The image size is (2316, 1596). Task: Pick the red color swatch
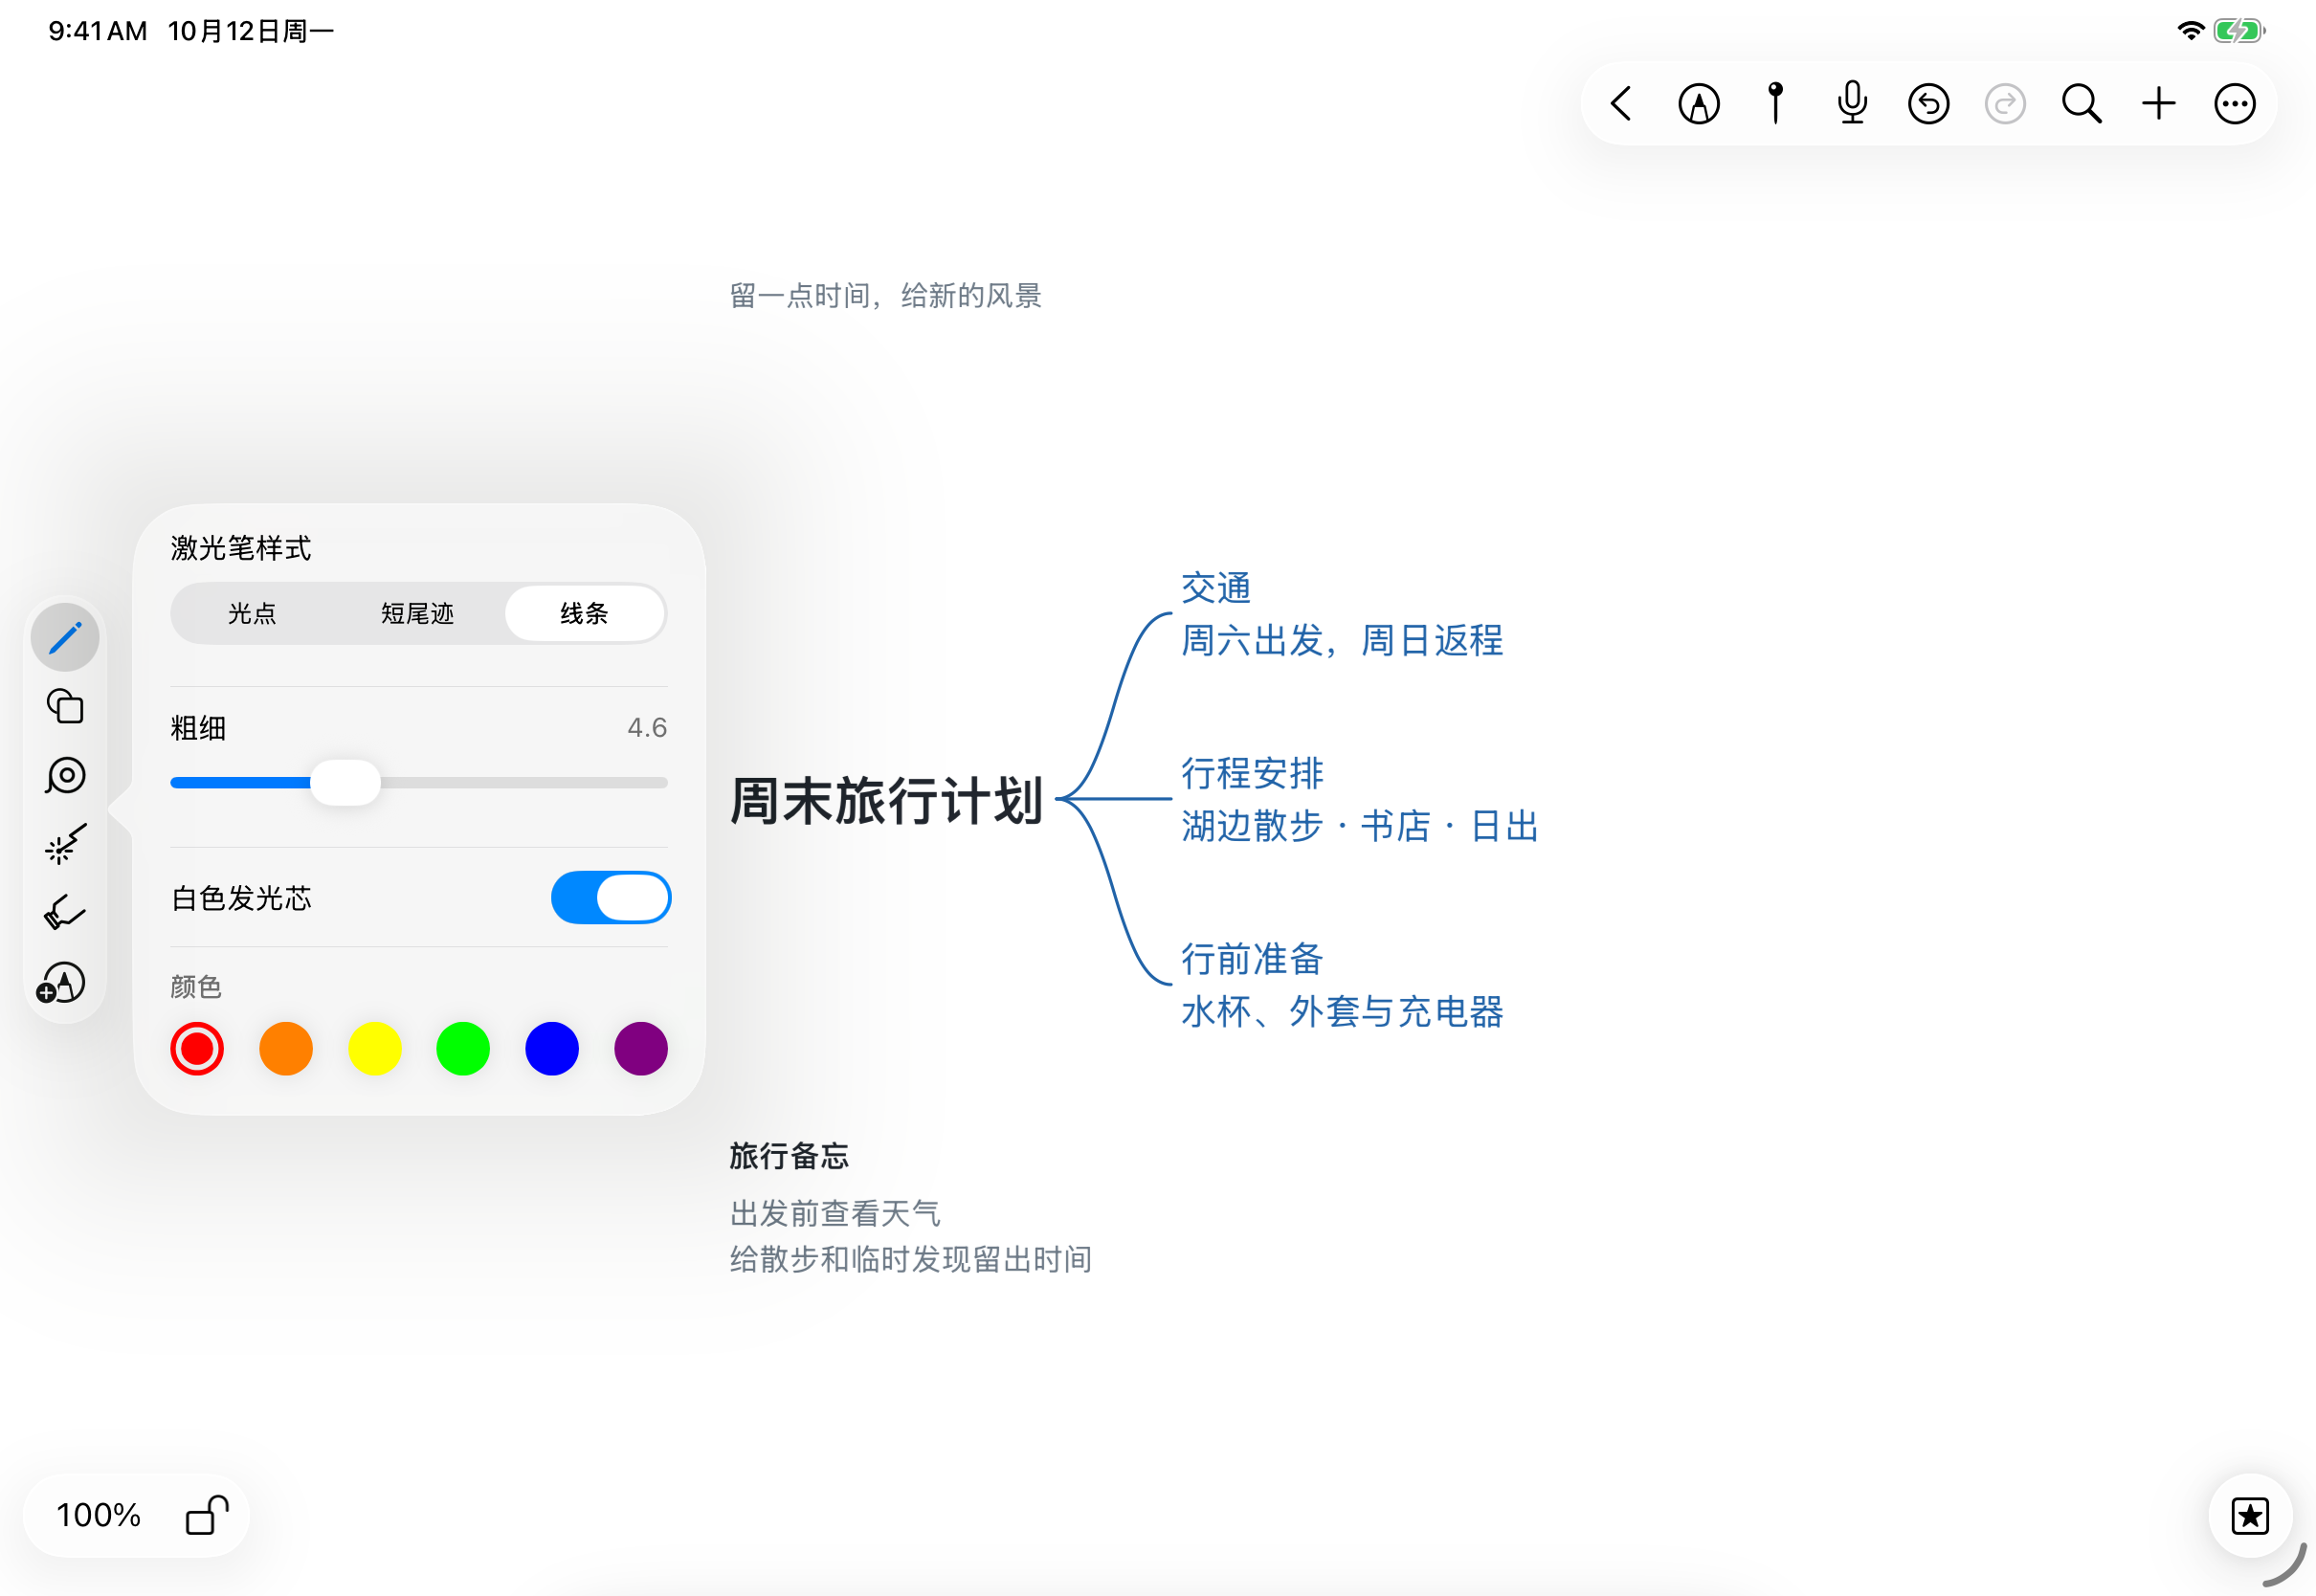pos(197,1048)
